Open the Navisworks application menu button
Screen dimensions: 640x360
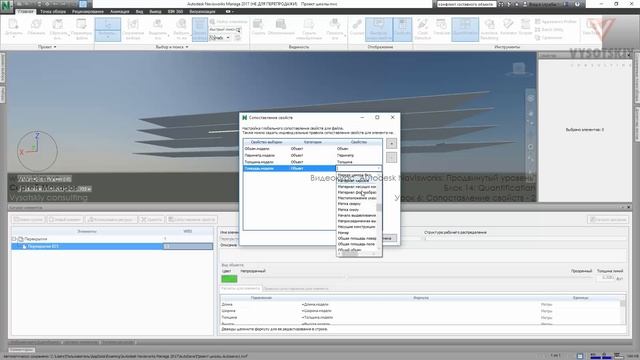(7, 7)
